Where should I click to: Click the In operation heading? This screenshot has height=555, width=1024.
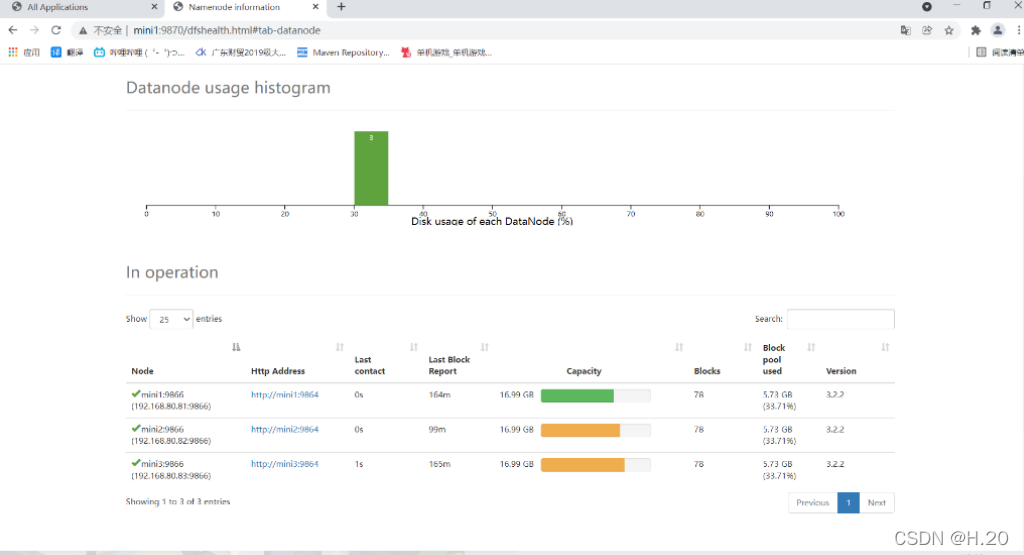(172, 272)
